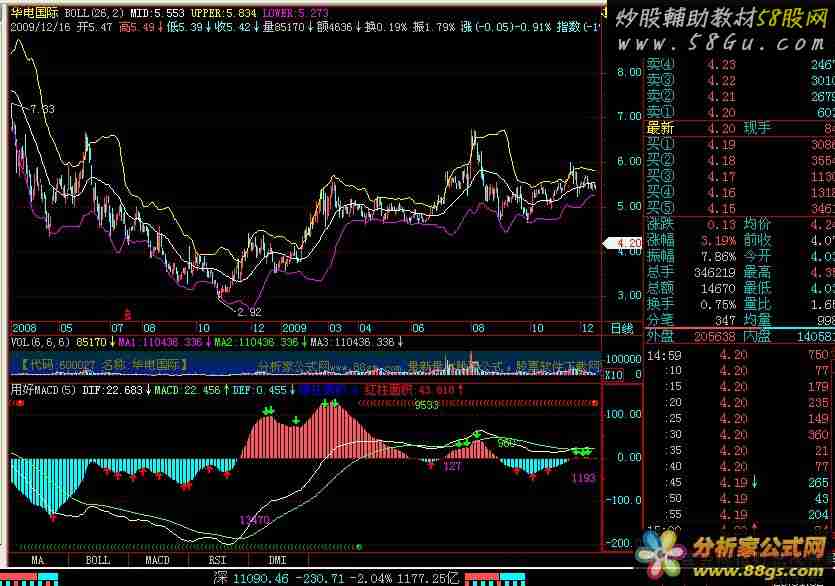Select the 卖① ask row at 4.20
Viewport: 835px width, 586px height.
pyautogui.click(x=740, y=113)
